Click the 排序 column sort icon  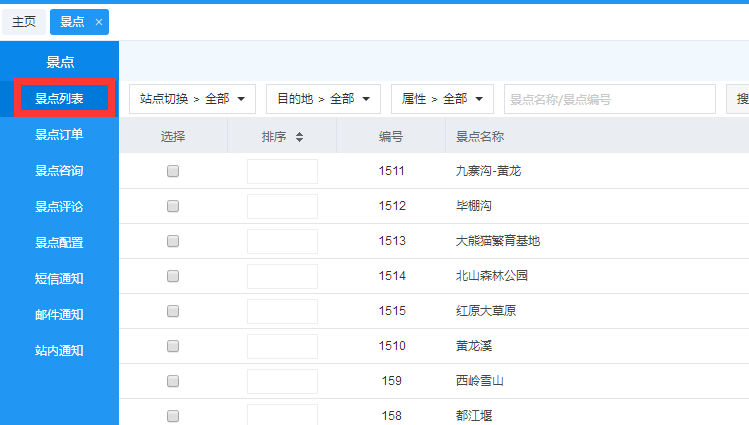click(x=299, y=137)
